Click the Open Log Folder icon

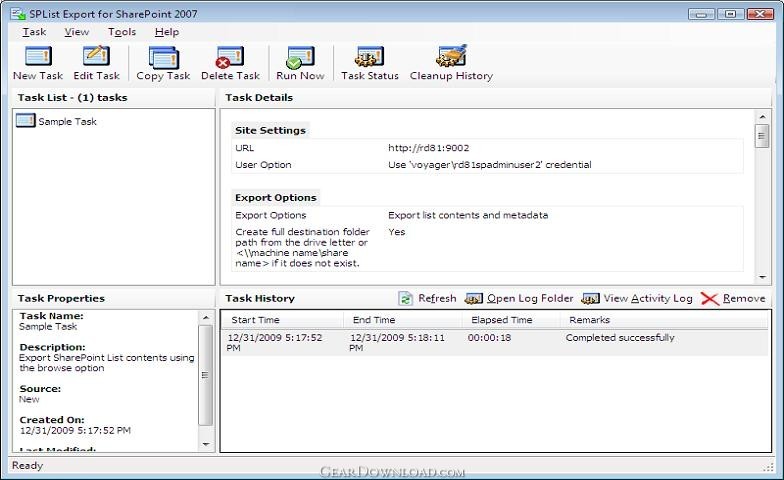(x=474, y=298)
